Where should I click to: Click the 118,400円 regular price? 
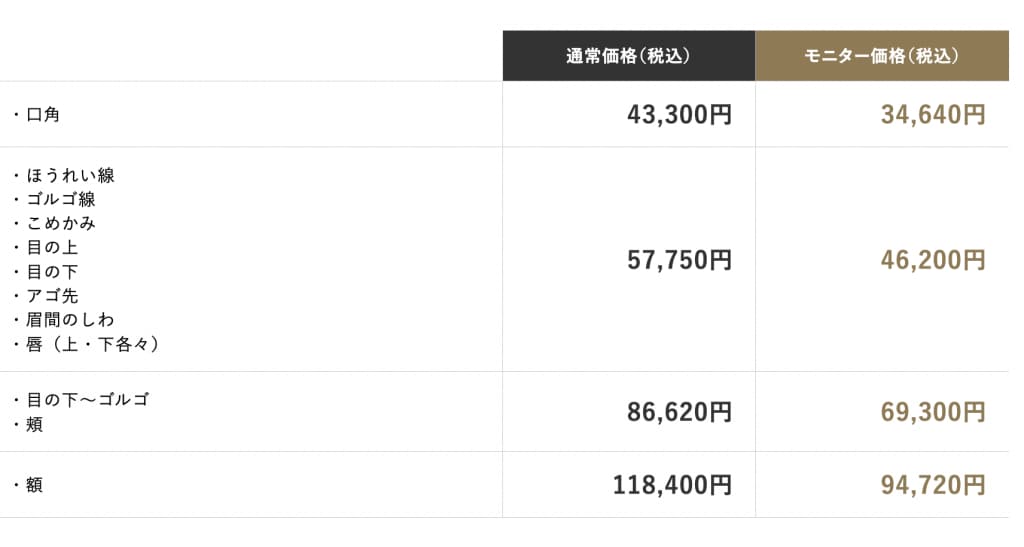672,485
